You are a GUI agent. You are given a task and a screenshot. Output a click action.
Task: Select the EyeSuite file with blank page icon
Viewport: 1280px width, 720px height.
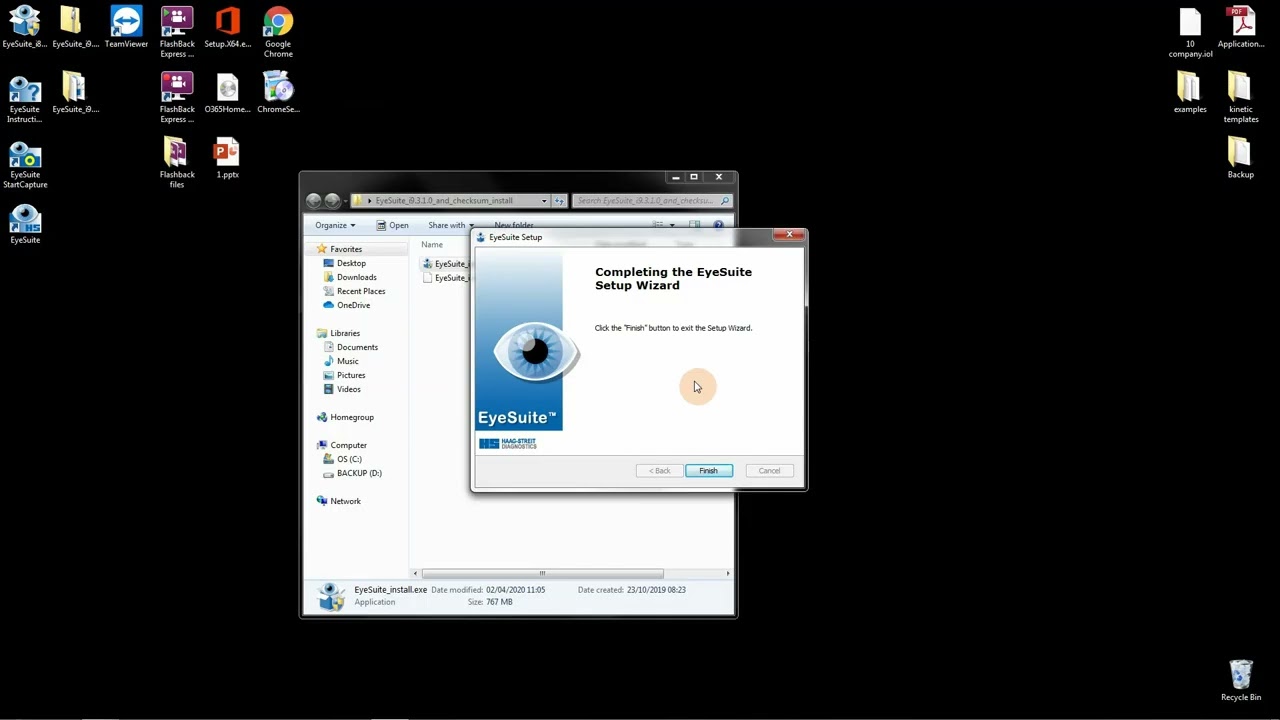tap(446, 278)
